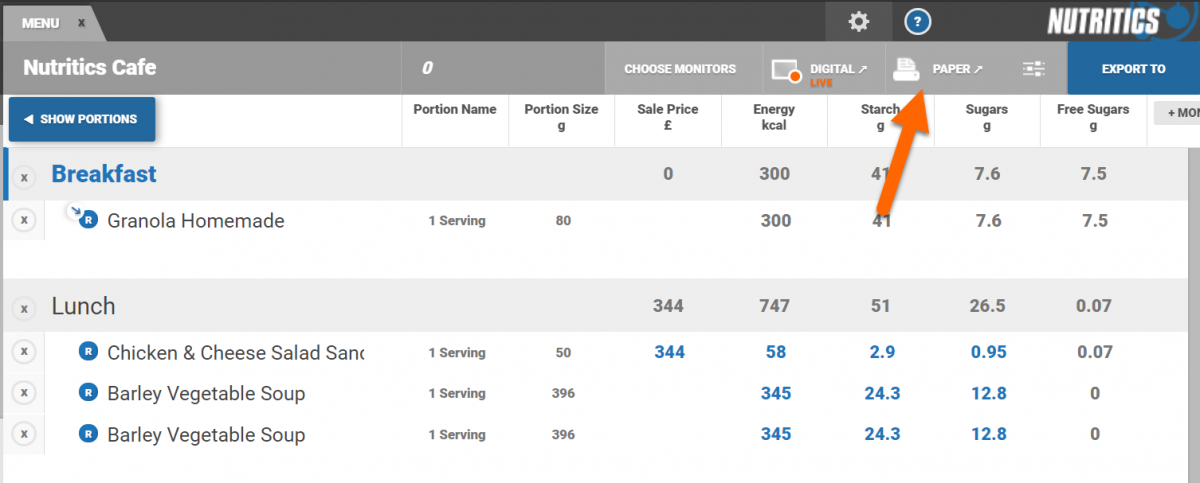Viewport: 1200px width, 483px height.
Task: Open the Digital live monitor display
Action: (815, 69)
